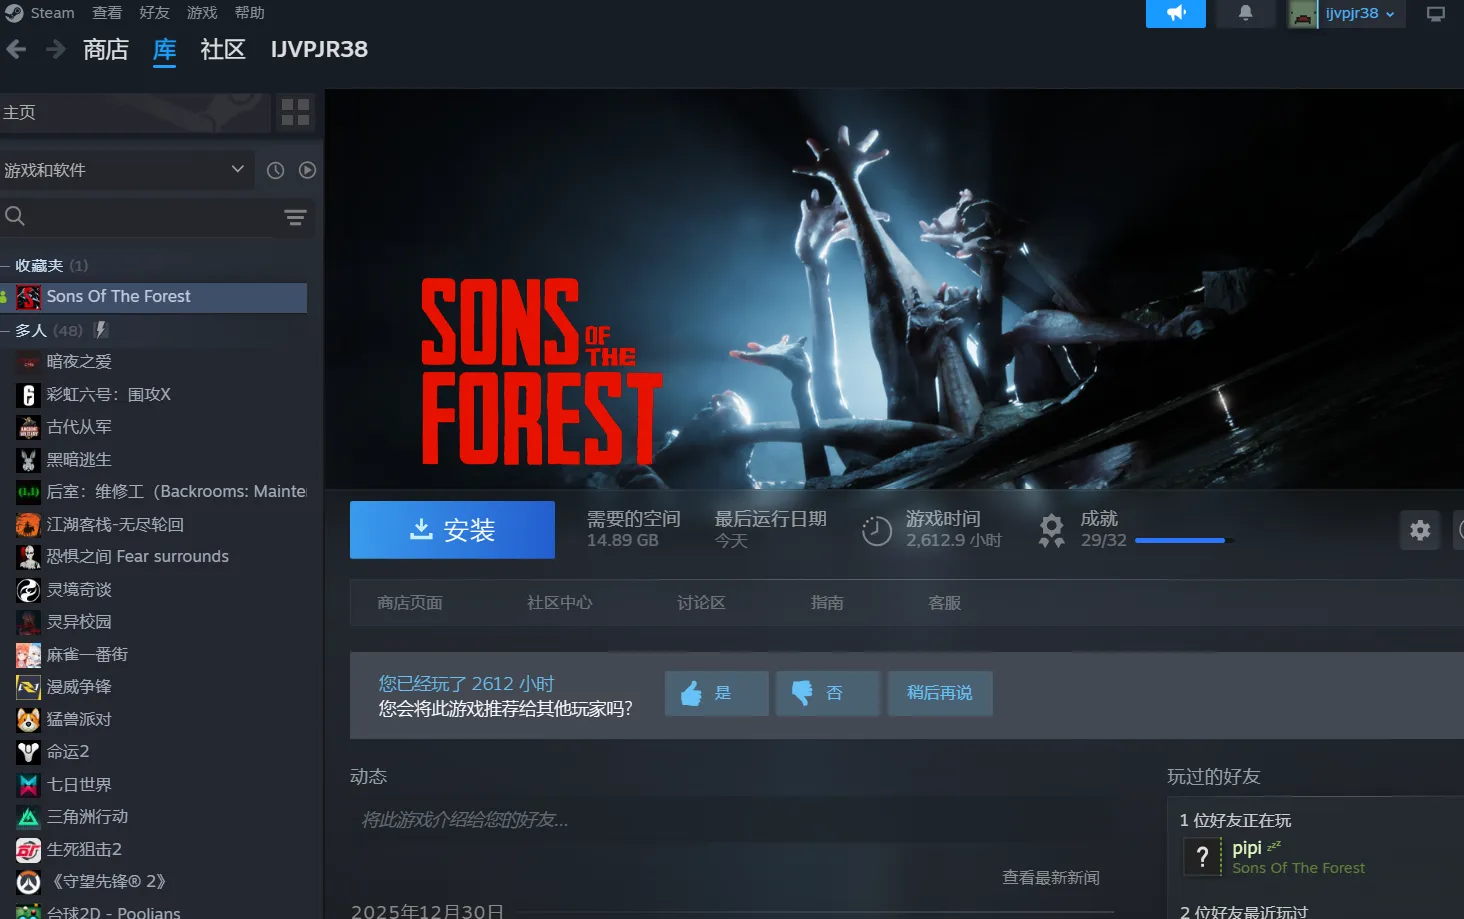Switch library to grid view icon

click(295, 112)
